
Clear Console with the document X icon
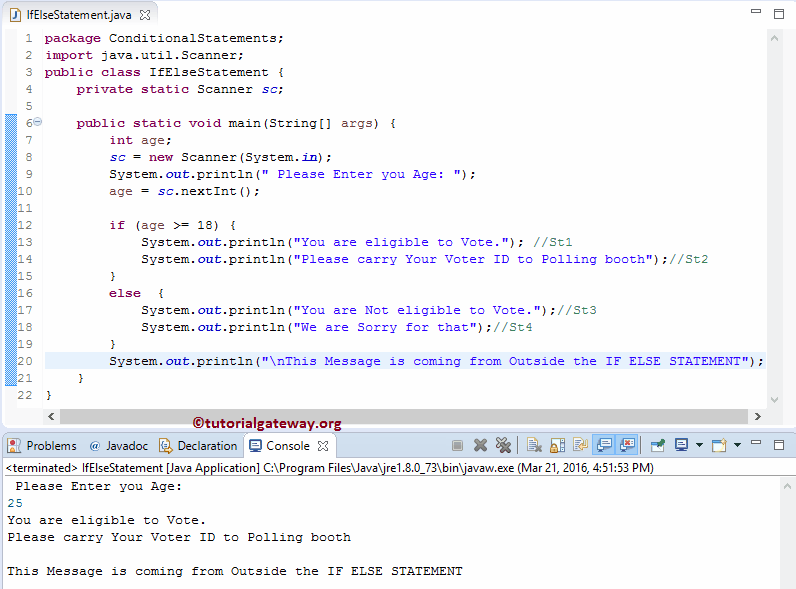pyautogui.click(x=534, y=445)
